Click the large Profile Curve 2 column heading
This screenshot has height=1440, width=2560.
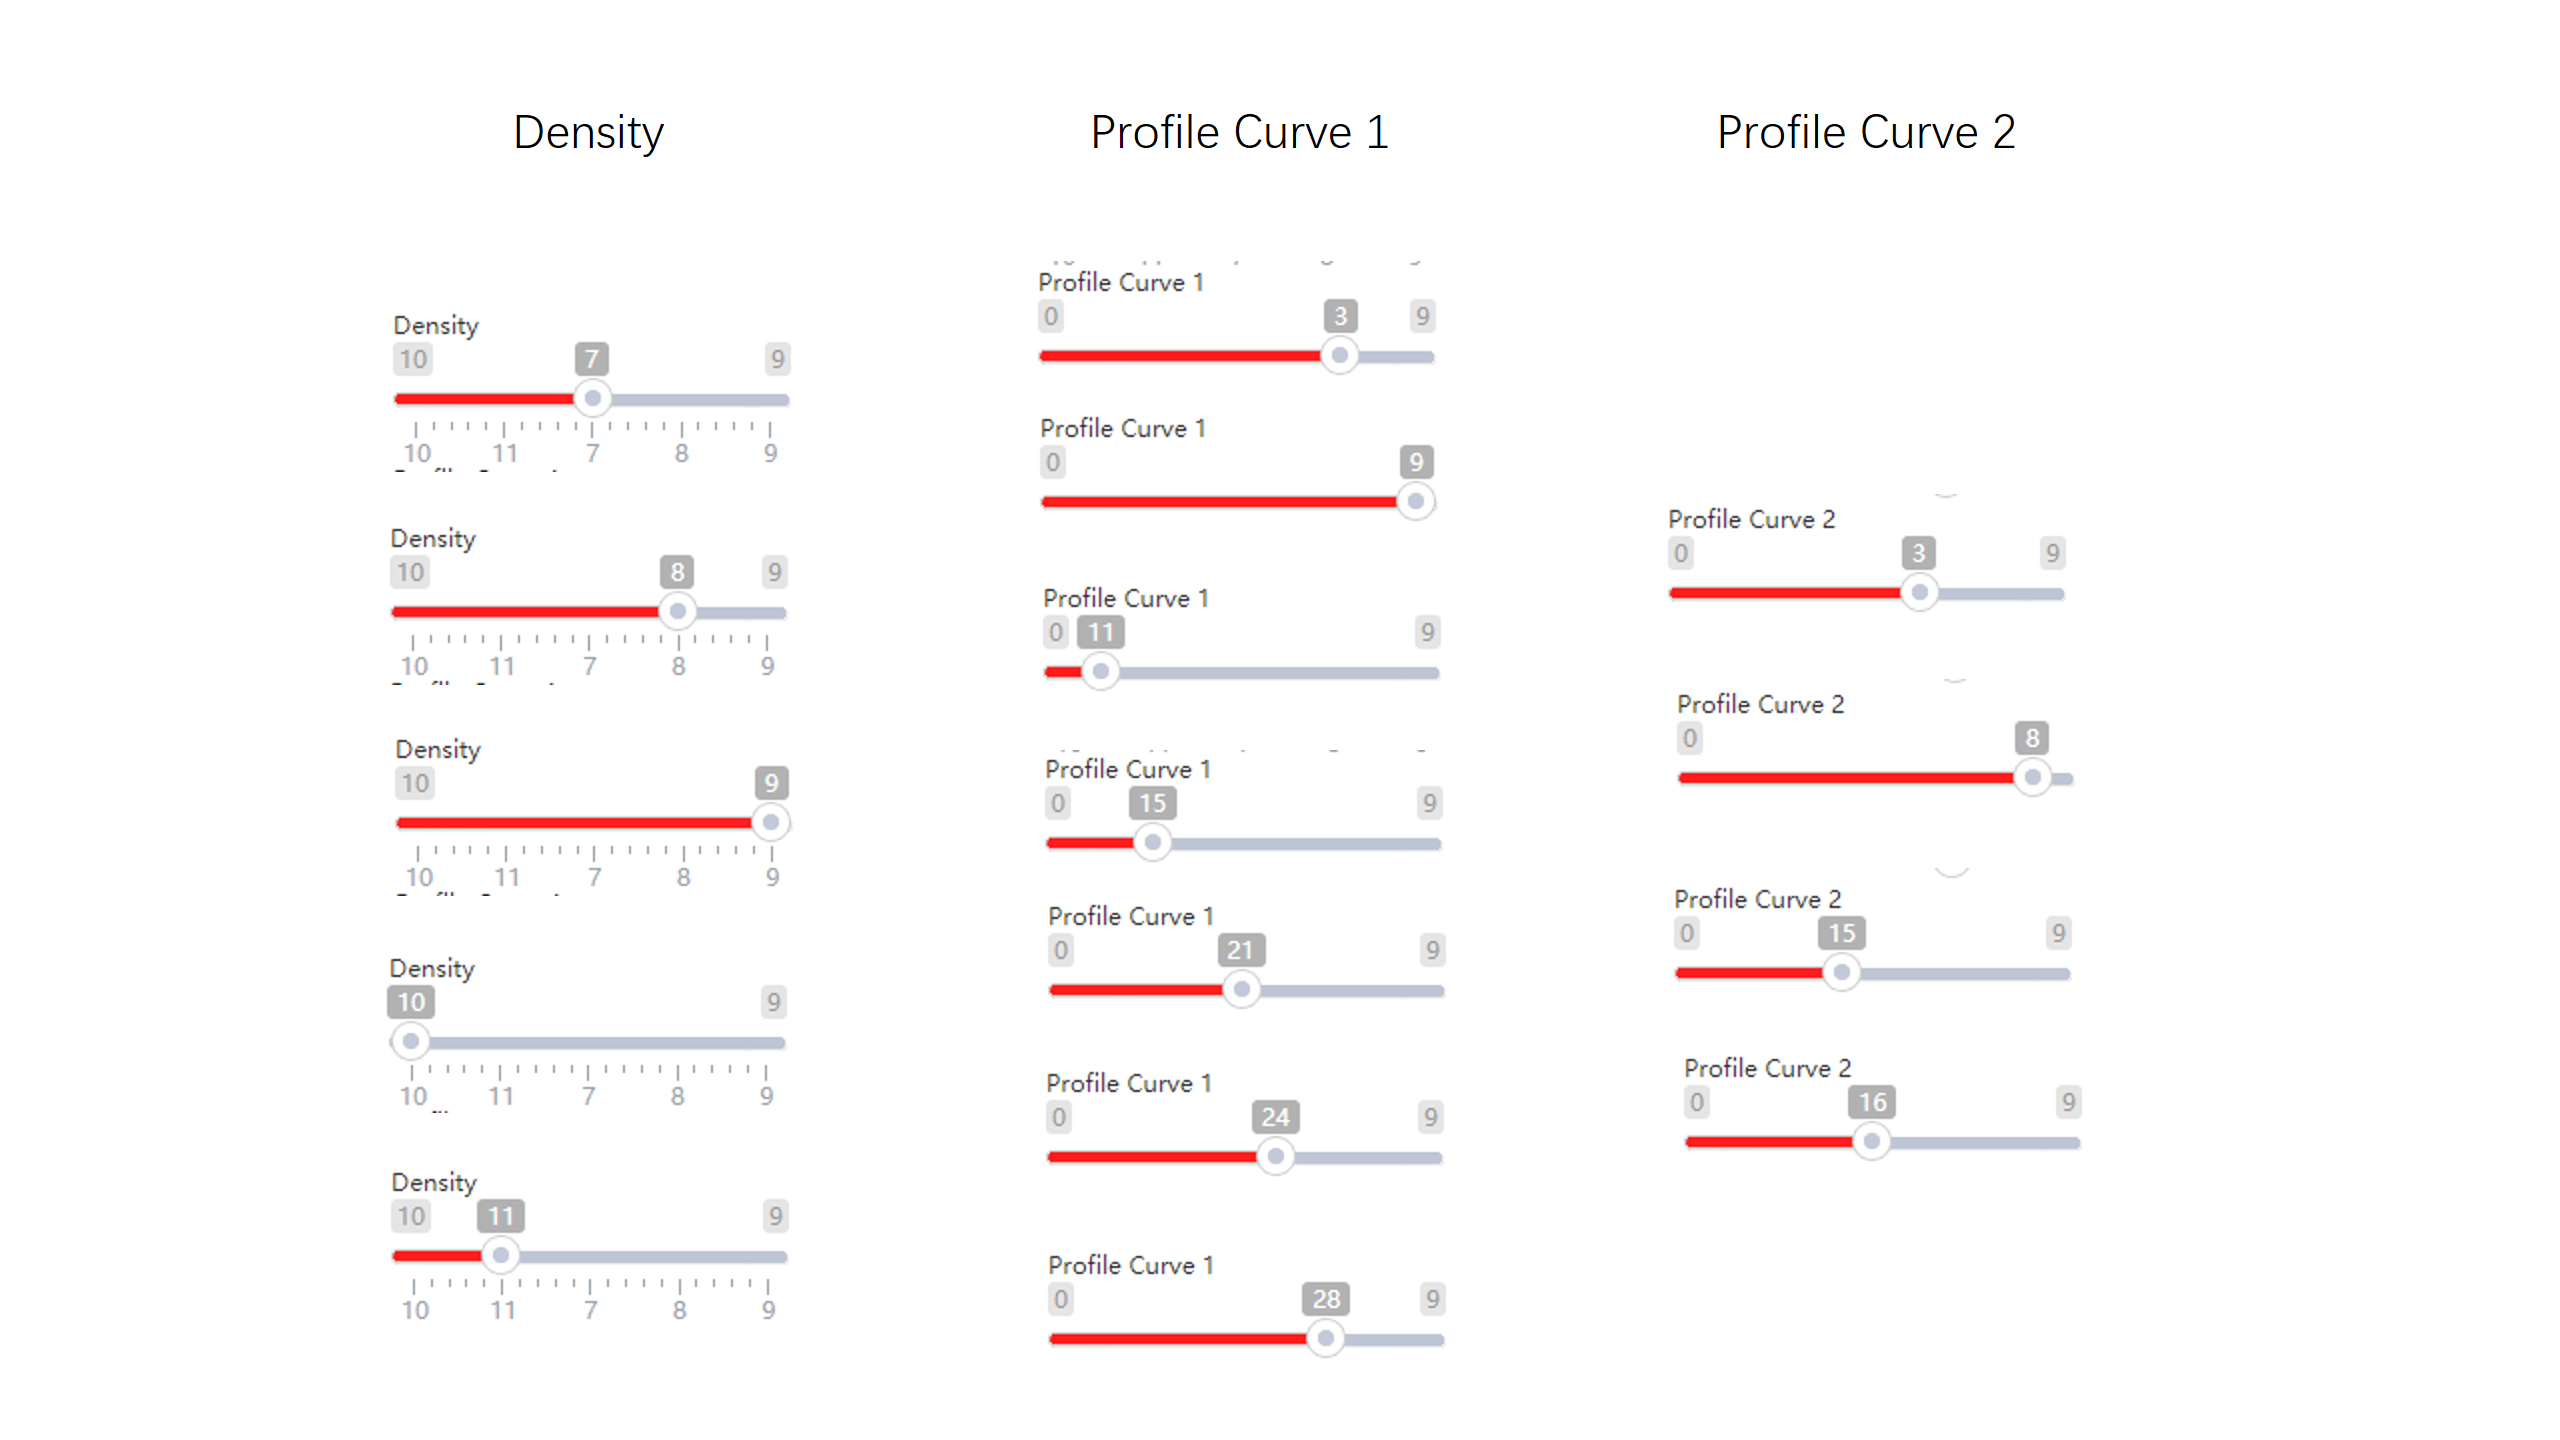click(x=1866, y=132)
